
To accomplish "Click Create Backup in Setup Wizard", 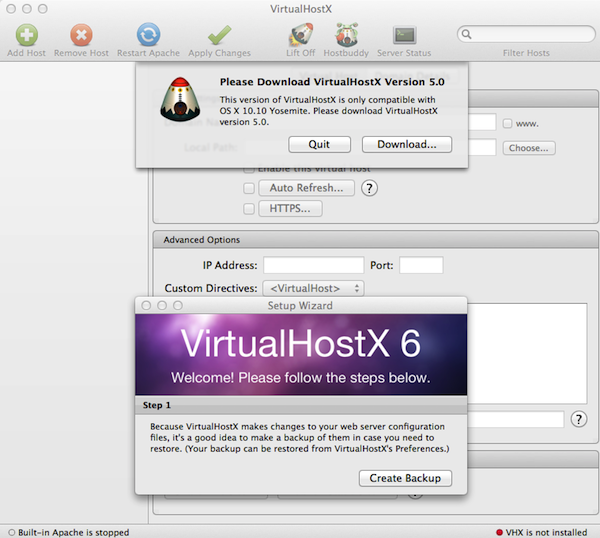I will [x=405, y=478].
